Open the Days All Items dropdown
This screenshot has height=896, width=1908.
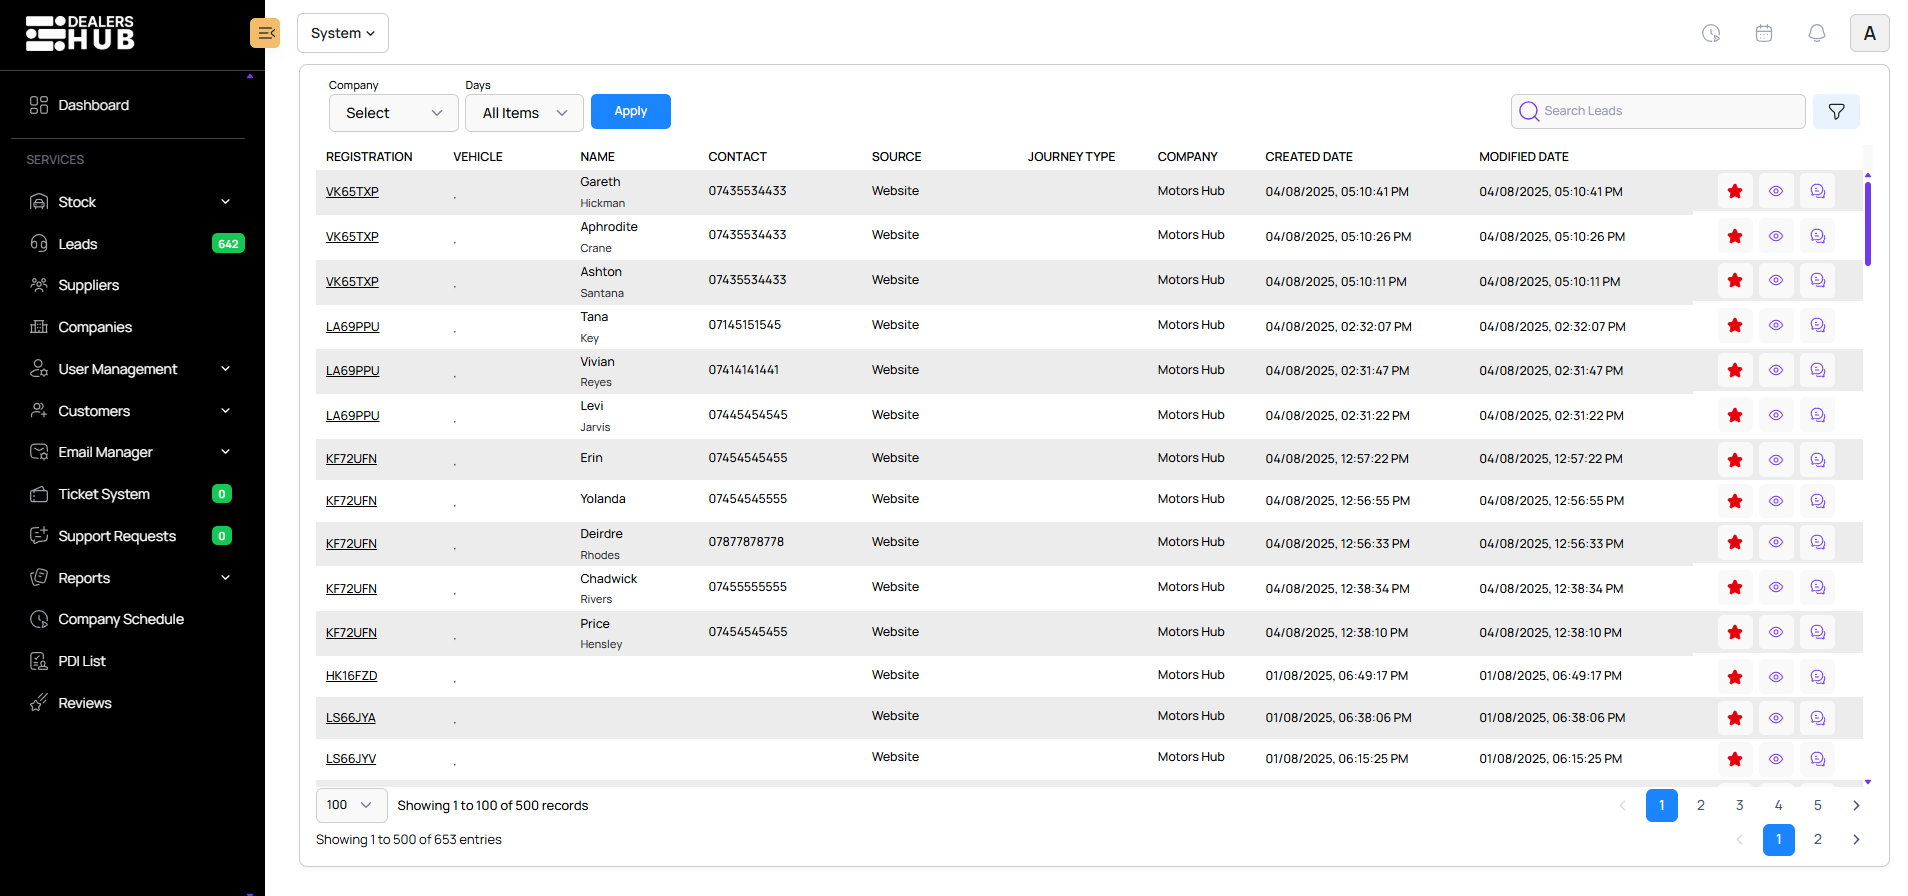coord(524,113)
